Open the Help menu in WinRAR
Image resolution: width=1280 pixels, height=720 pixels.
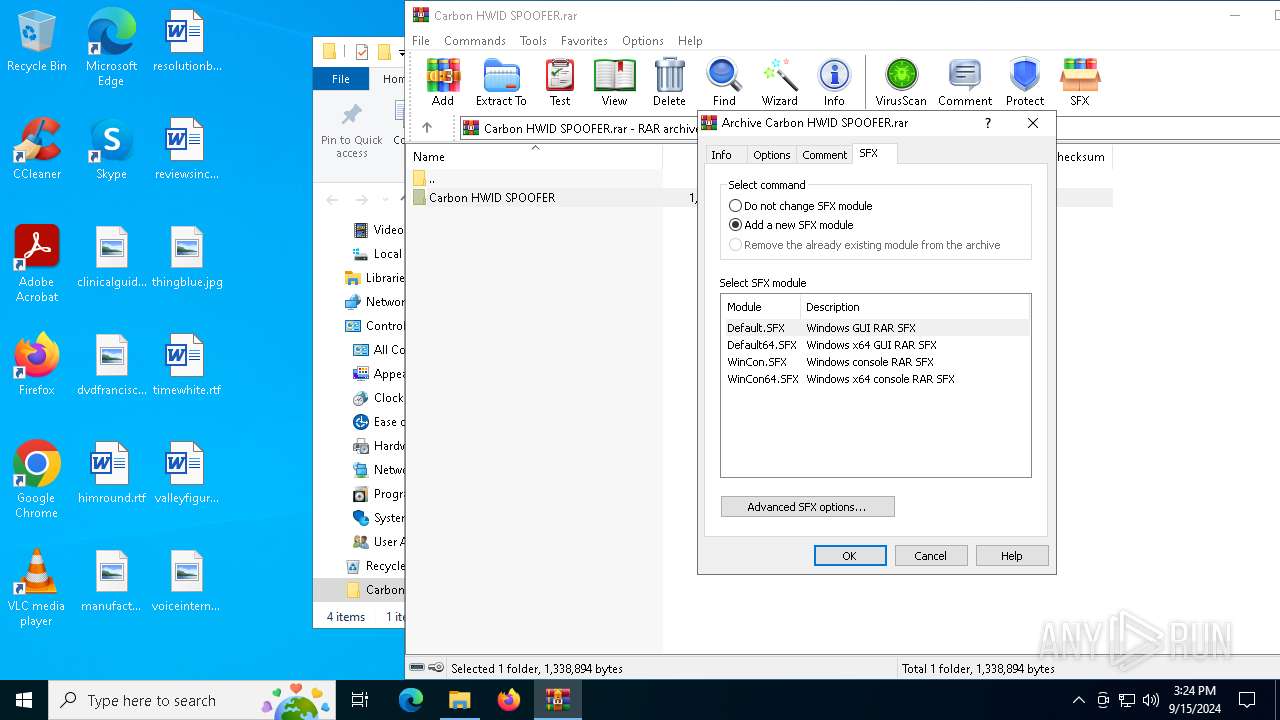coord(690,41)
